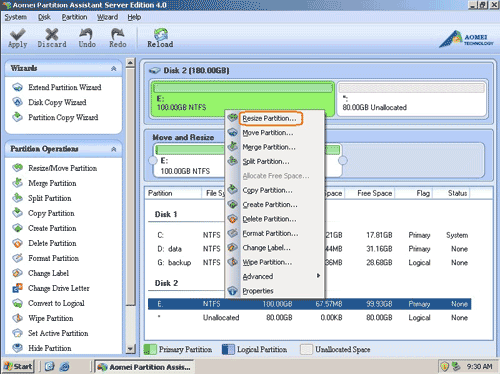Click sidebar scrollbar down arrow

tap(130, 349)
